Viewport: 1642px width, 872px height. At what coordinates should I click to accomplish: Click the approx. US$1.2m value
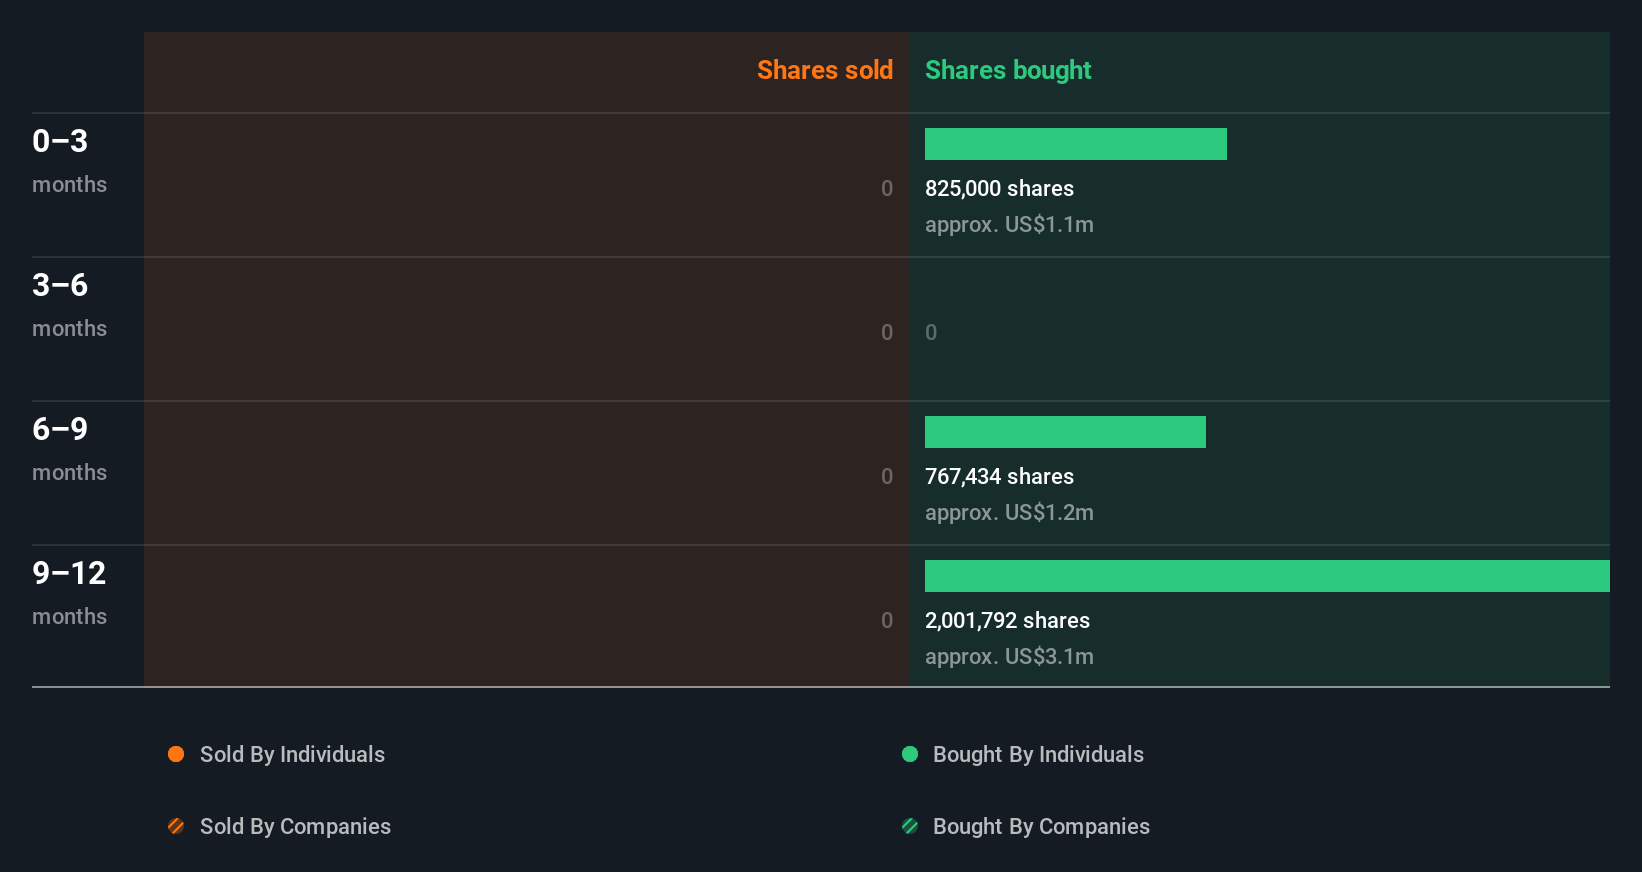click(1009, 513)
